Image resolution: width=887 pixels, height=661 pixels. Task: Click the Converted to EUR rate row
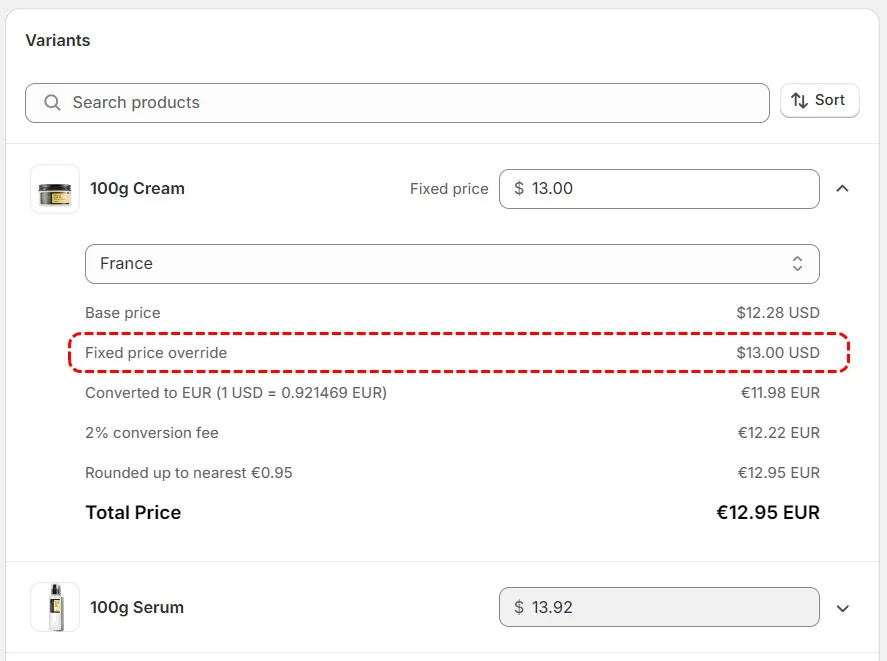click(x=452, y=393)
